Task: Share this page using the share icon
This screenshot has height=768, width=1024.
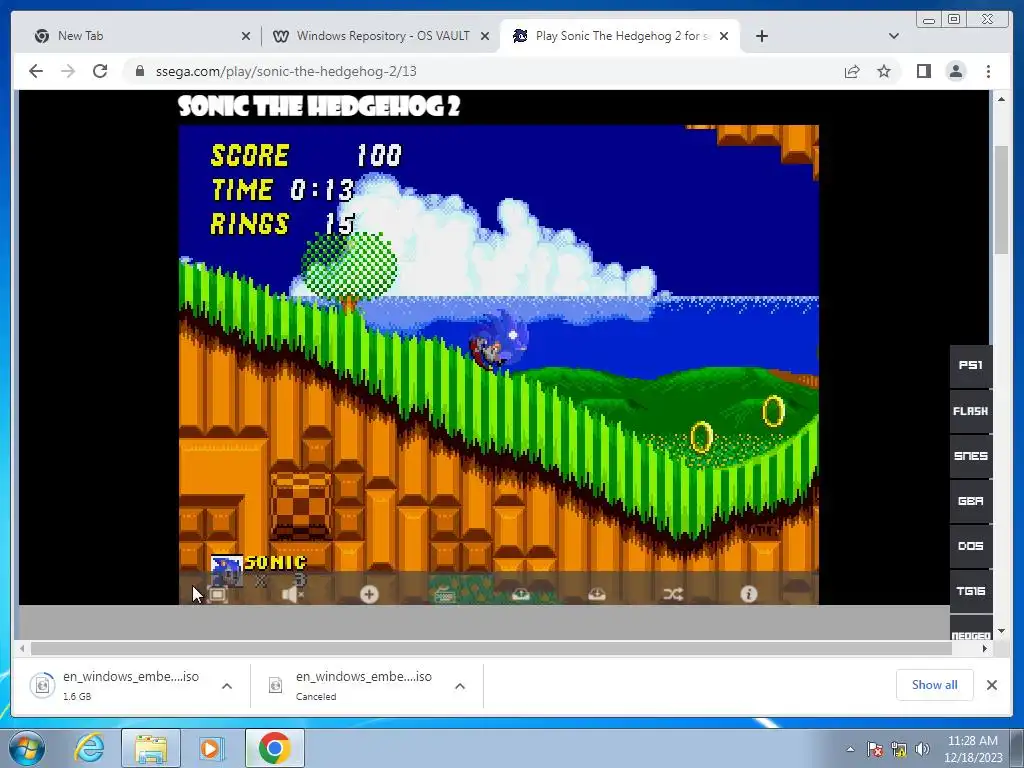Action: [x=852, y=71]
